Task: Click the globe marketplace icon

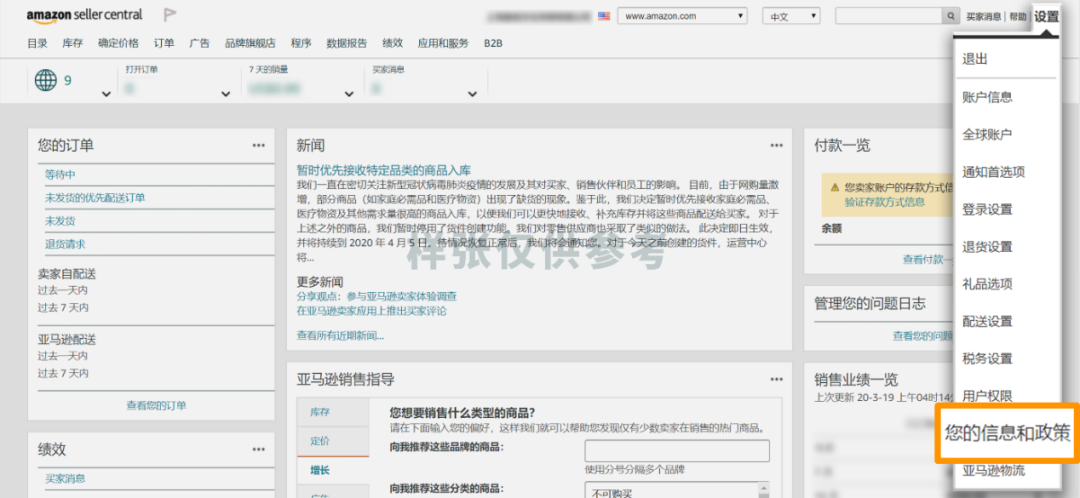Action: coord(45,80)
